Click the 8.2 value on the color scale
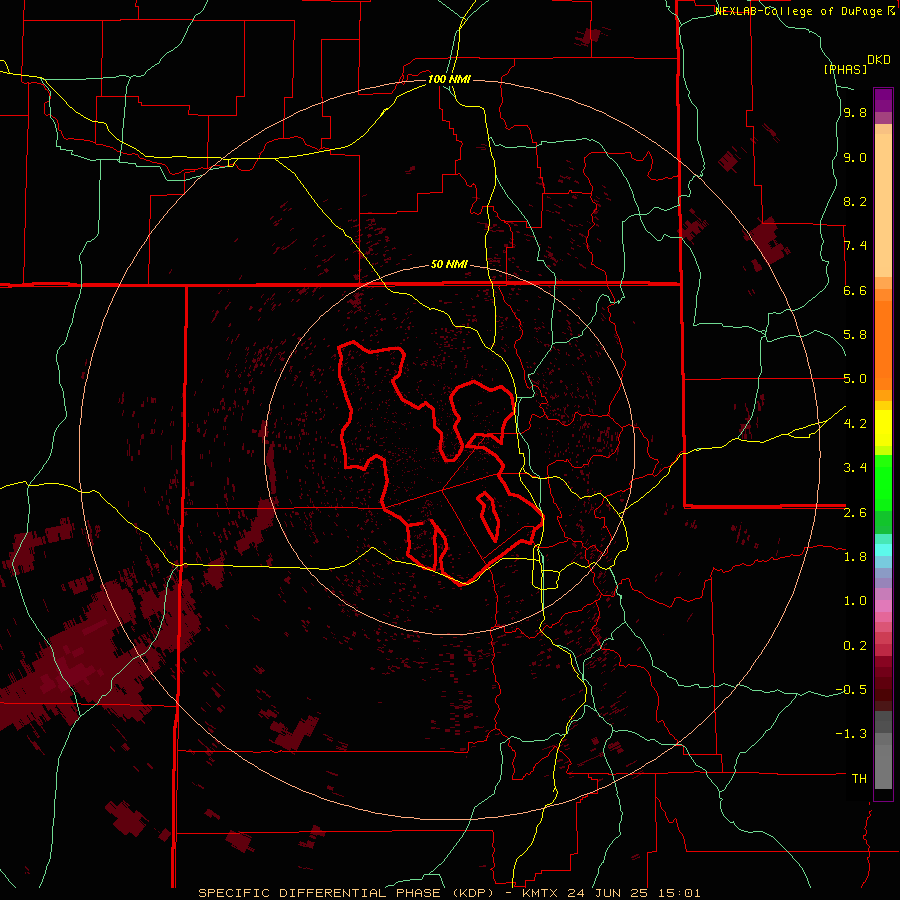 pos(855,202)
